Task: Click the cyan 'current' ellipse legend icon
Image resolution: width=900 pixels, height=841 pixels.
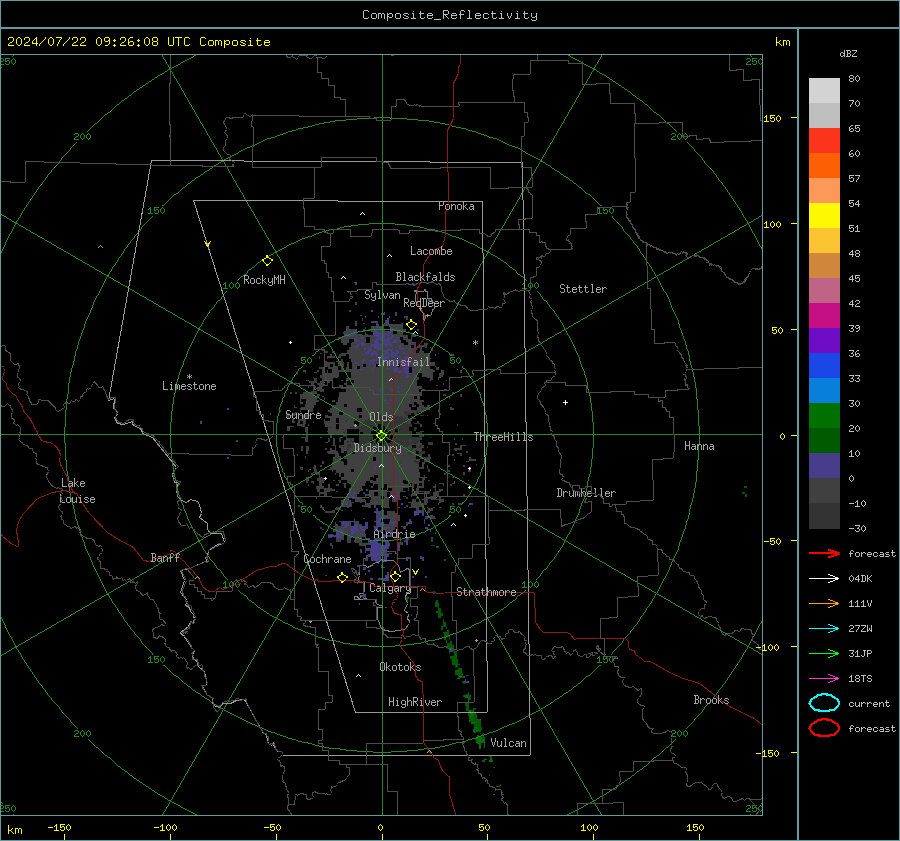Action: (824, 703)
